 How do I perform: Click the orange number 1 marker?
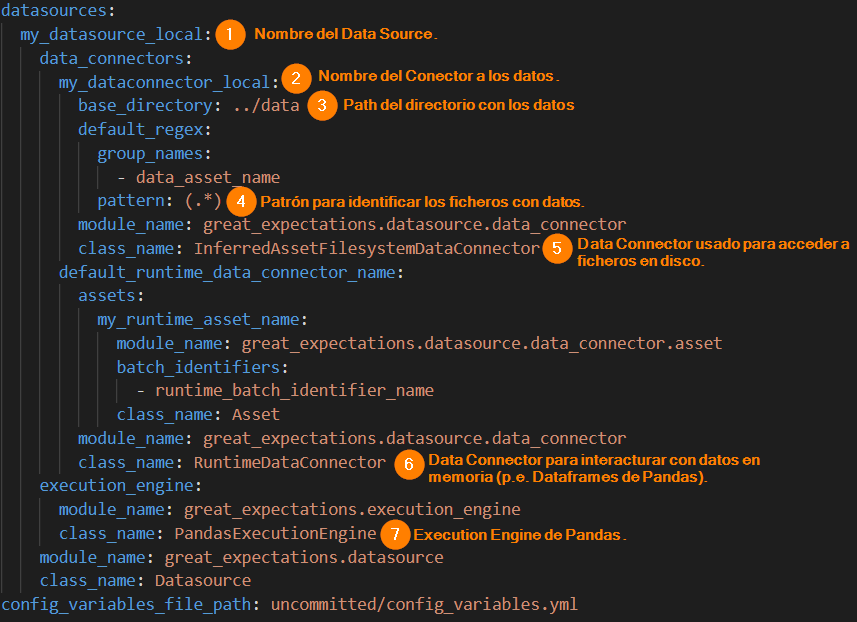point(230,34)
